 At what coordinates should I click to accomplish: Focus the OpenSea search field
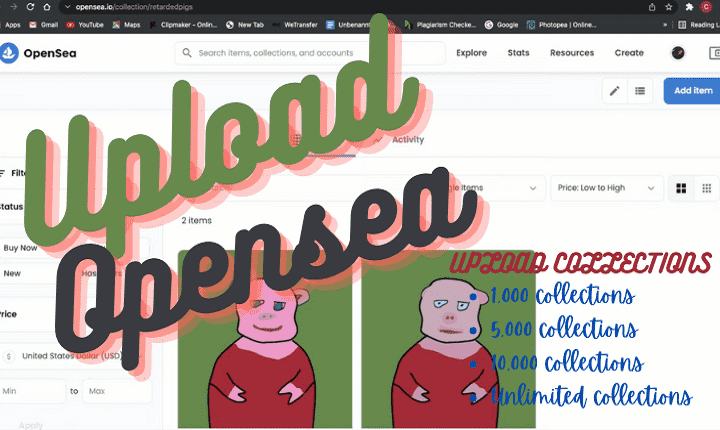tap(310, 53)
